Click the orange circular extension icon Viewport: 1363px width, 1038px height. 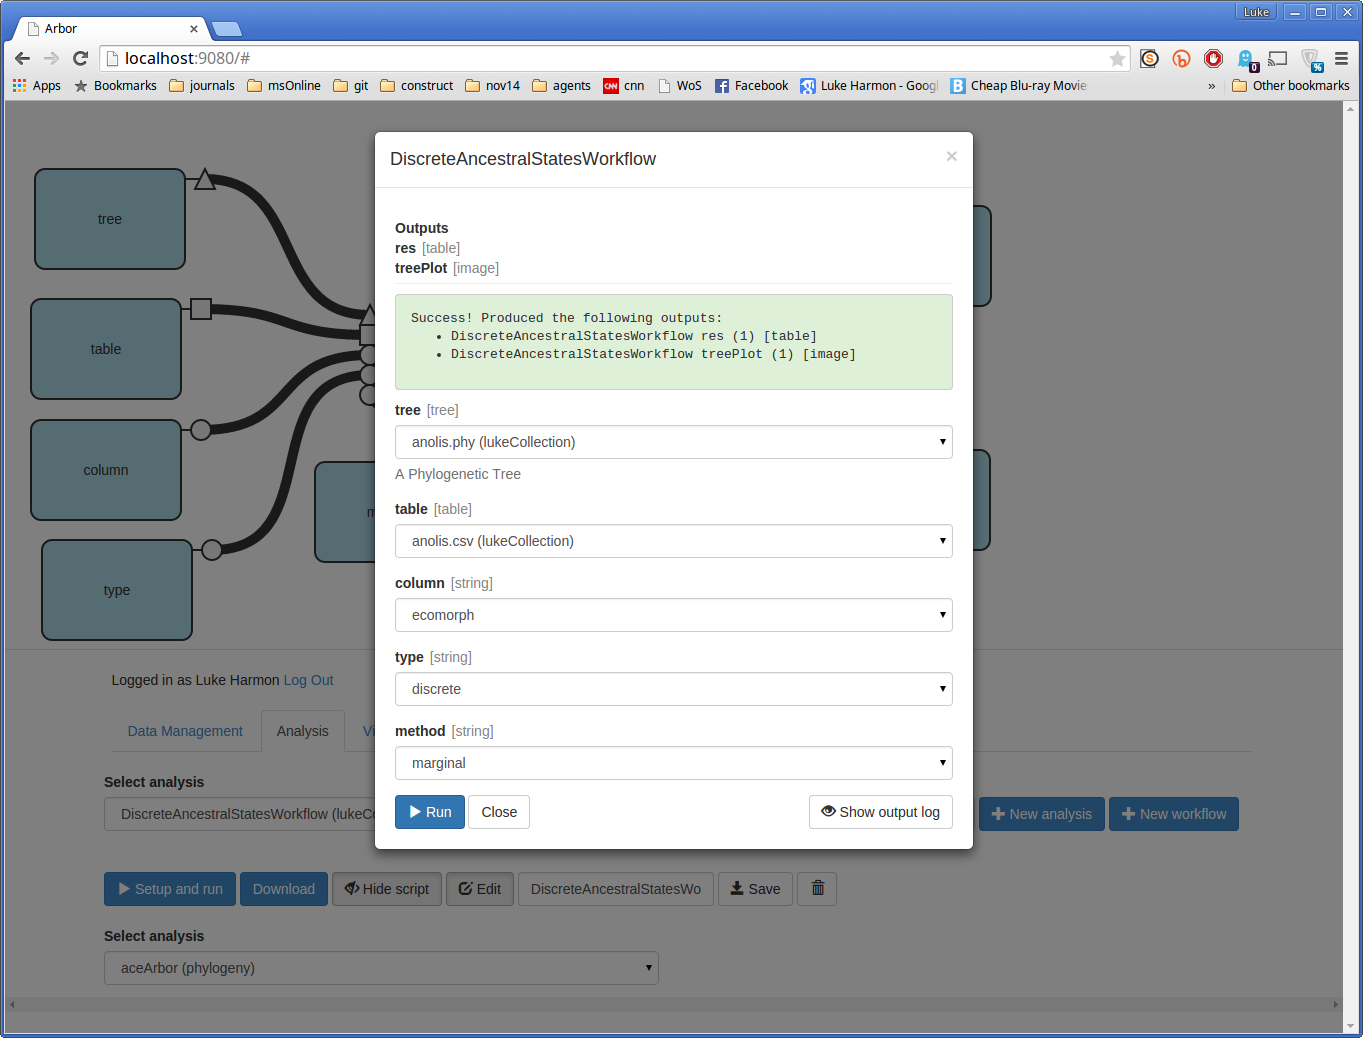click(x=1181, y=59)
